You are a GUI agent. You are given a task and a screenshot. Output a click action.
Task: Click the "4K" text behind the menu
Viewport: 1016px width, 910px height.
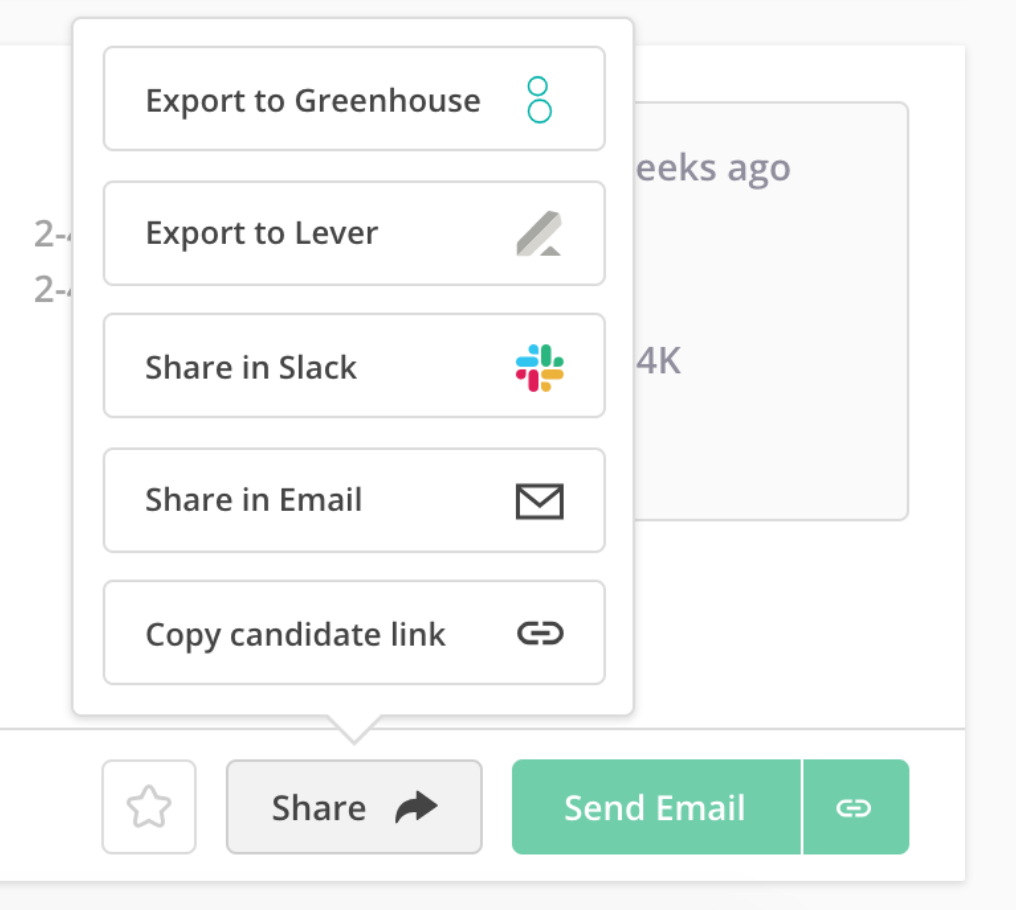(658, 361)
